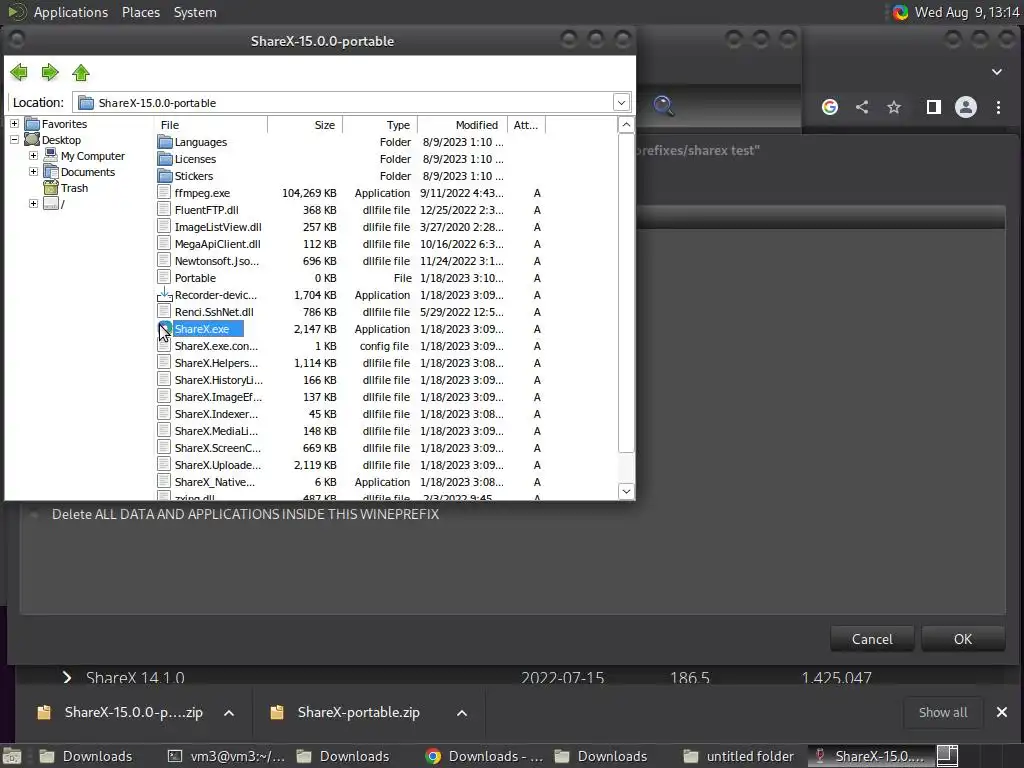Open the Chrome three-dot menu
Image resolution: width=1024 pixels, height=768 pixels.
point(999,107)
